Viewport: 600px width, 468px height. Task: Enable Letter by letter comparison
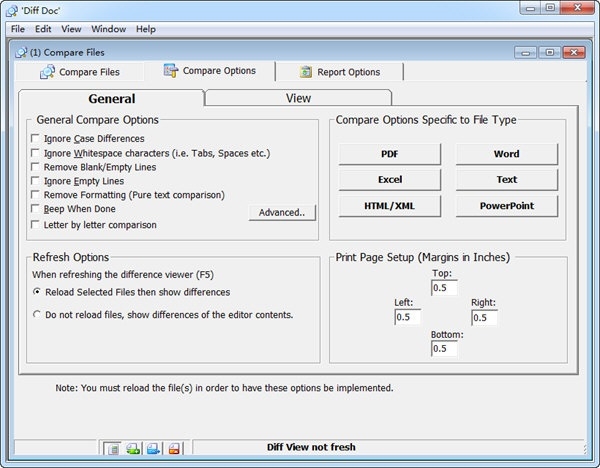(x=35, y=224)
